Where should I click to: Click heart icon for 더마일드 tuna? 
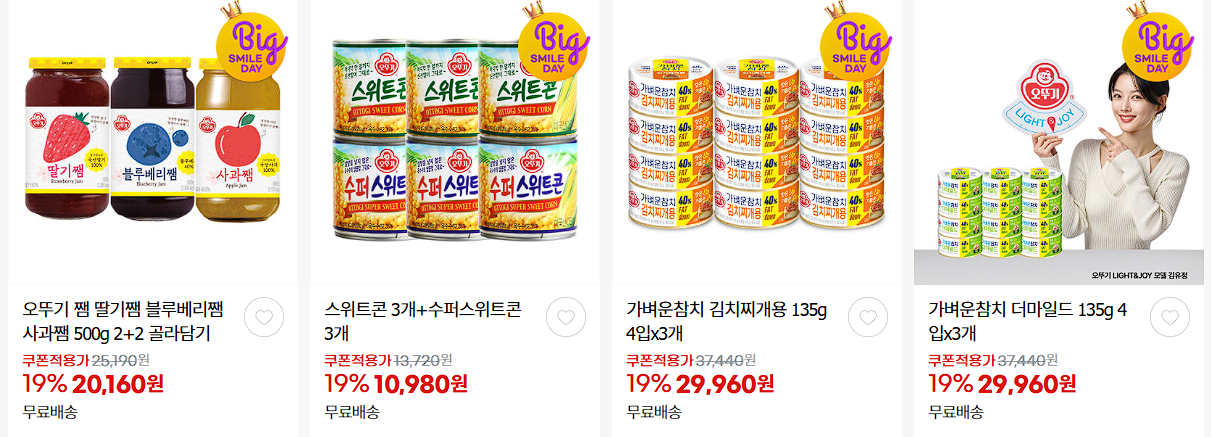click(x=1170, y=317)
